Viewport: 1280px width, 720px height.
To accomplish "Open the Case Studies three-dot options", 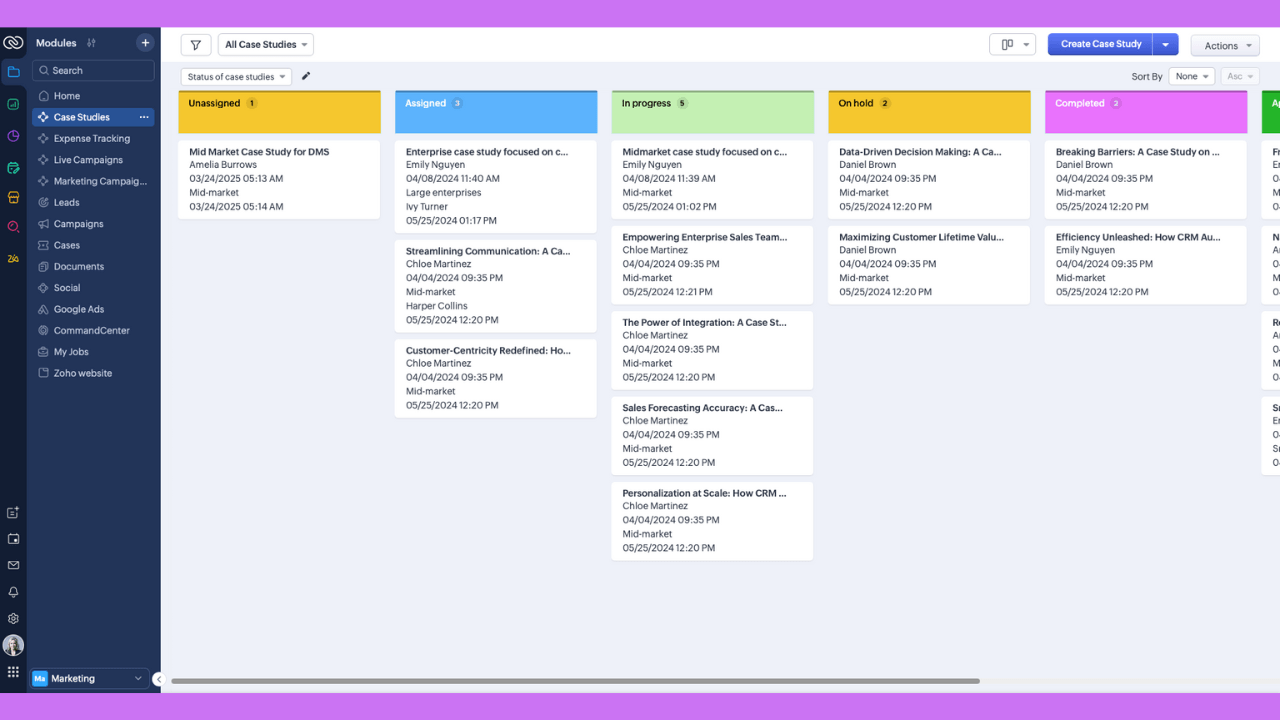I will [x=144, y=117].
